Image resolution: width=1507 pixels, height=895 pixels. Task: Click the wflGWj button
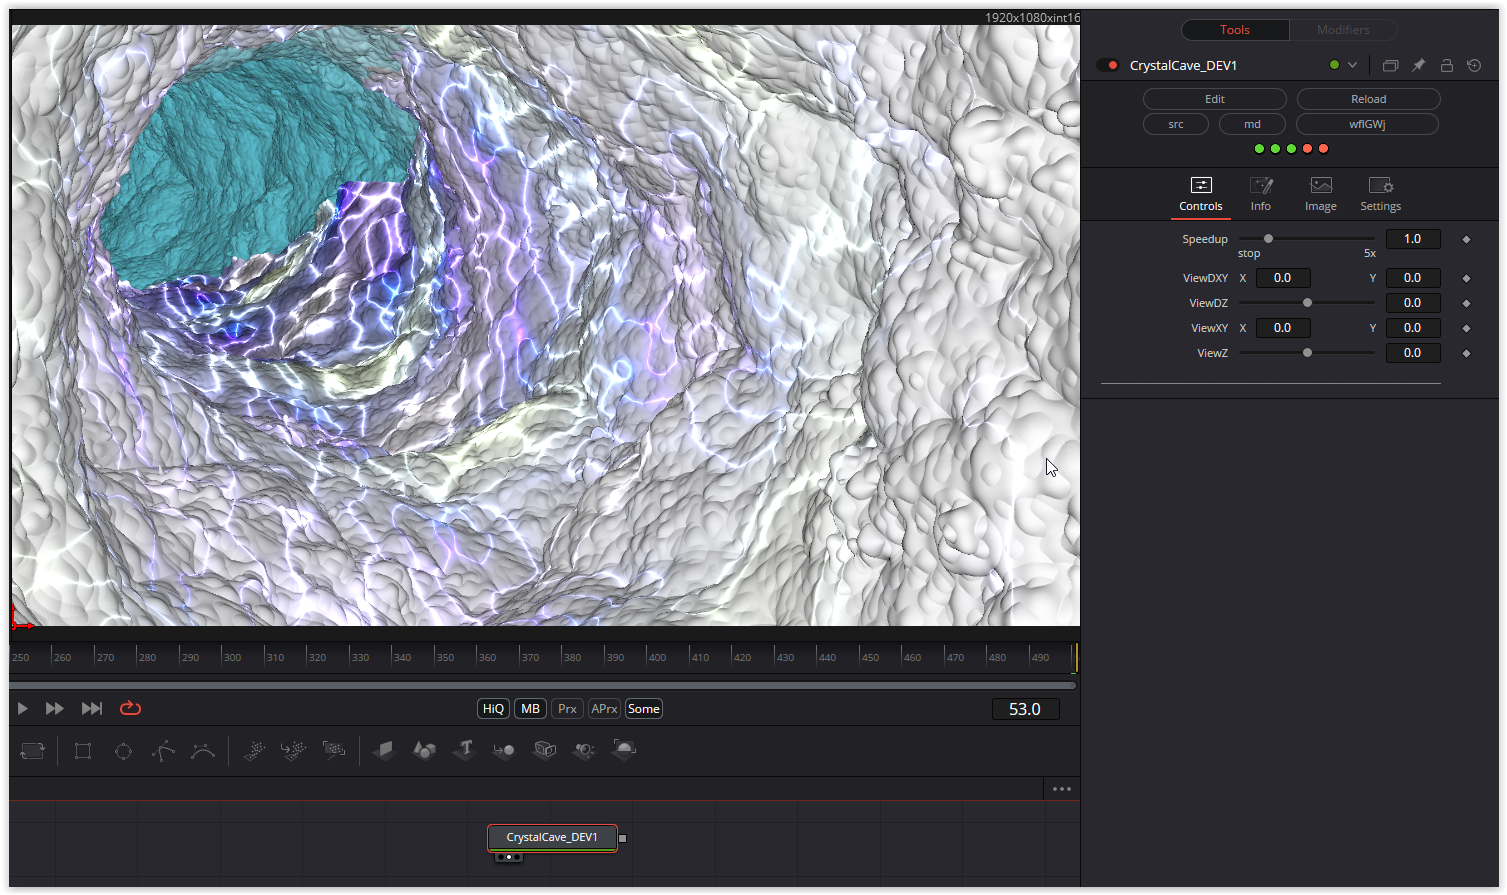click(x=1367, y=124)
